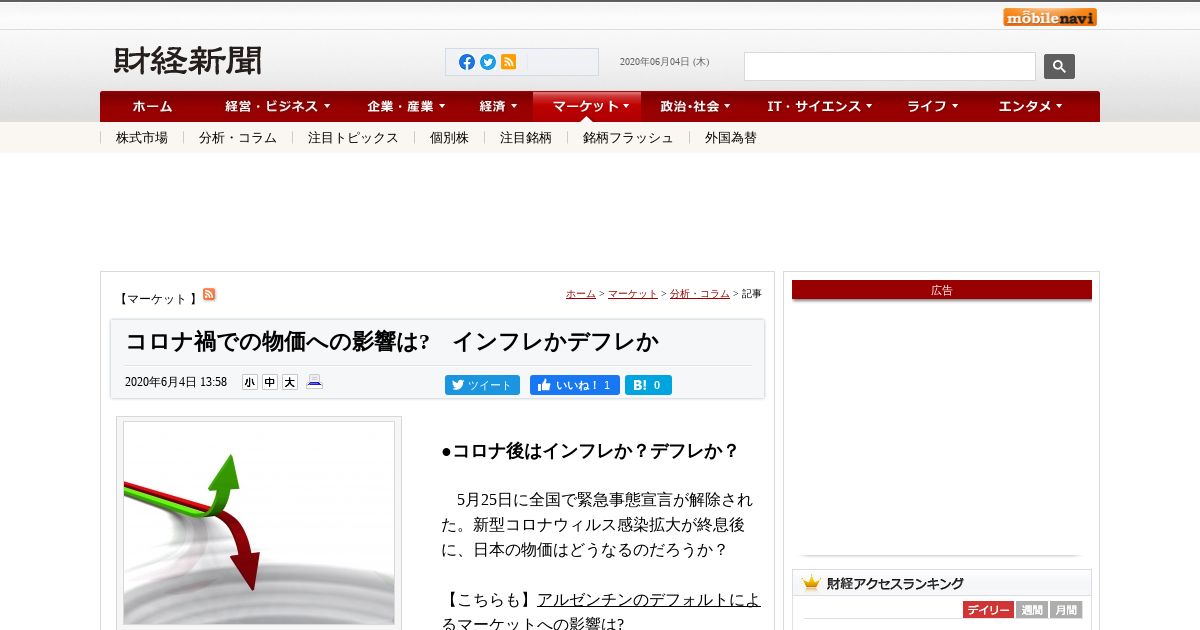Open the RSS feed icon in header
1200x630 pixels.
(508, 62)
